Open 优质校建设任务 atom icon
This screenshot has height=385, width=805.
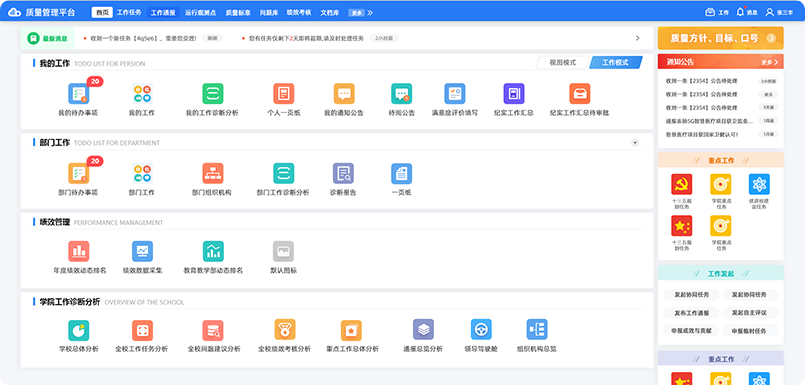(759, 184)
